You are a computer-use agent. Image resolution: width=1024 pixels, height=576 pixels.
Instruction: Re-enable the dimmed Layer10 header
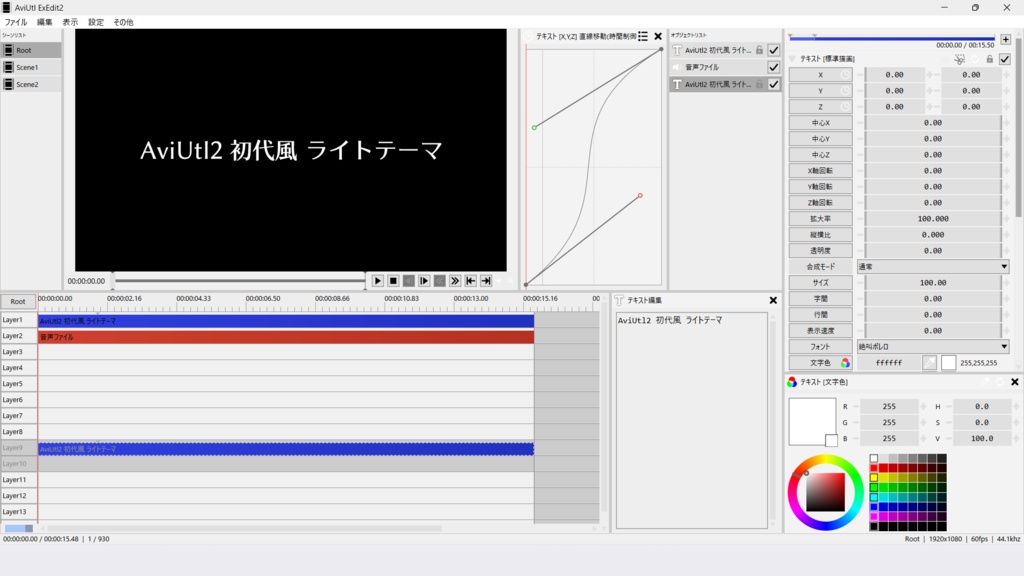point(18,464)
